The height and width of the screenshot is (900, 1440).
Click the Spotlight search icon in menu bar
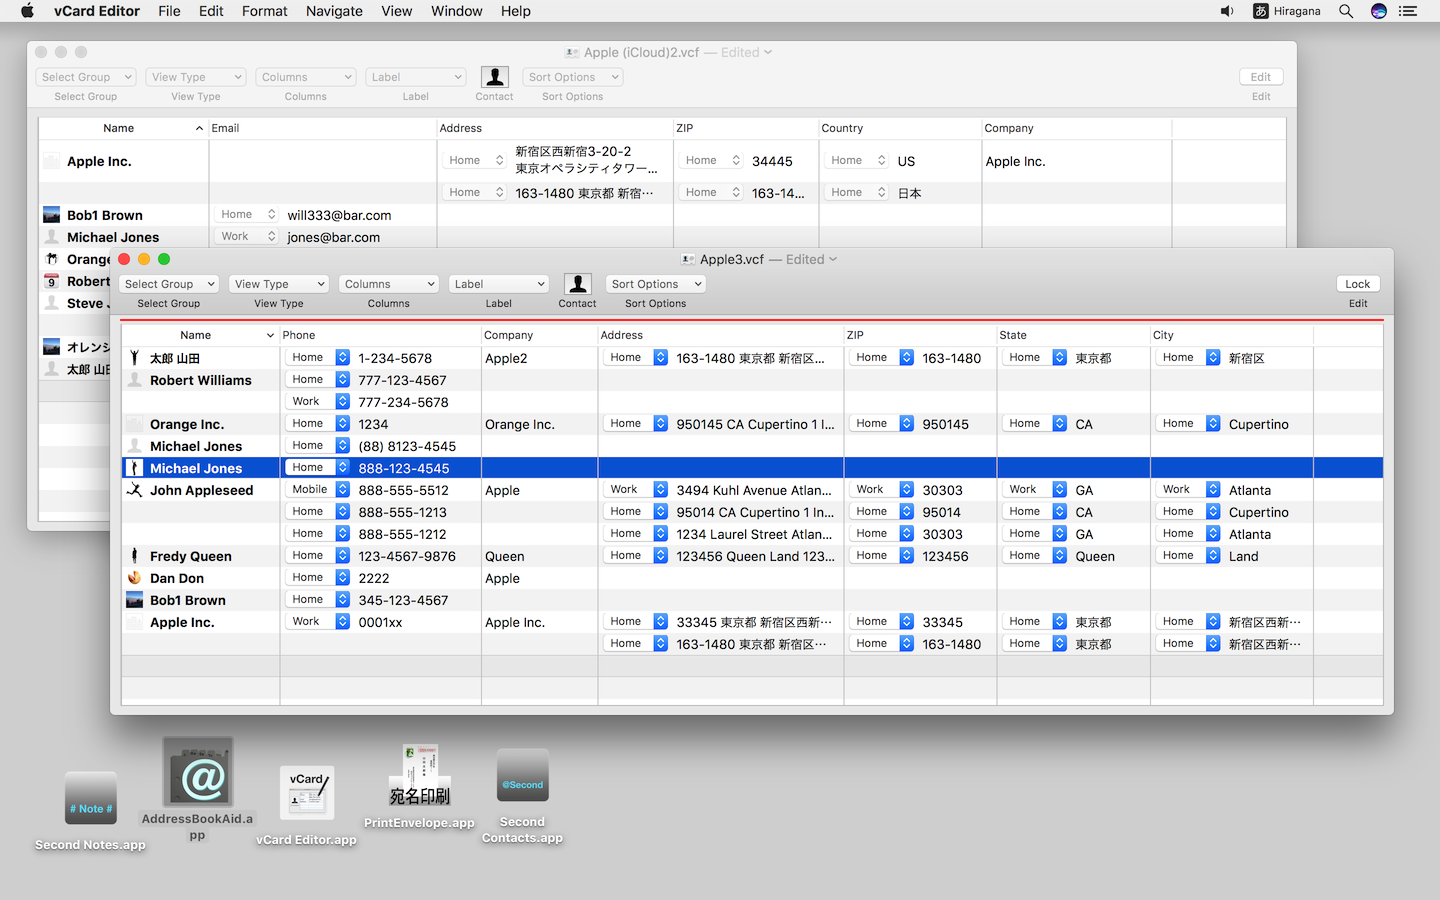1346,11
